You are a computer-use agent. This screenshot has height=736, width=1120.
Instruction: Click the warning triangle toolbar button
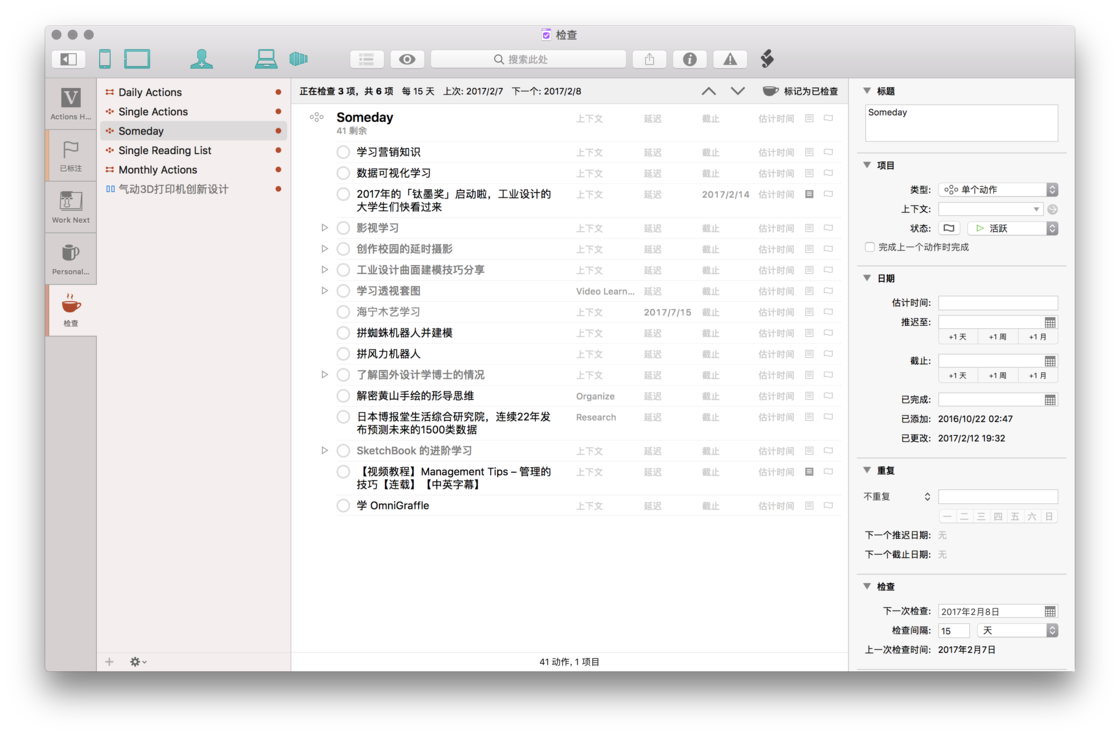pos(729,59)
